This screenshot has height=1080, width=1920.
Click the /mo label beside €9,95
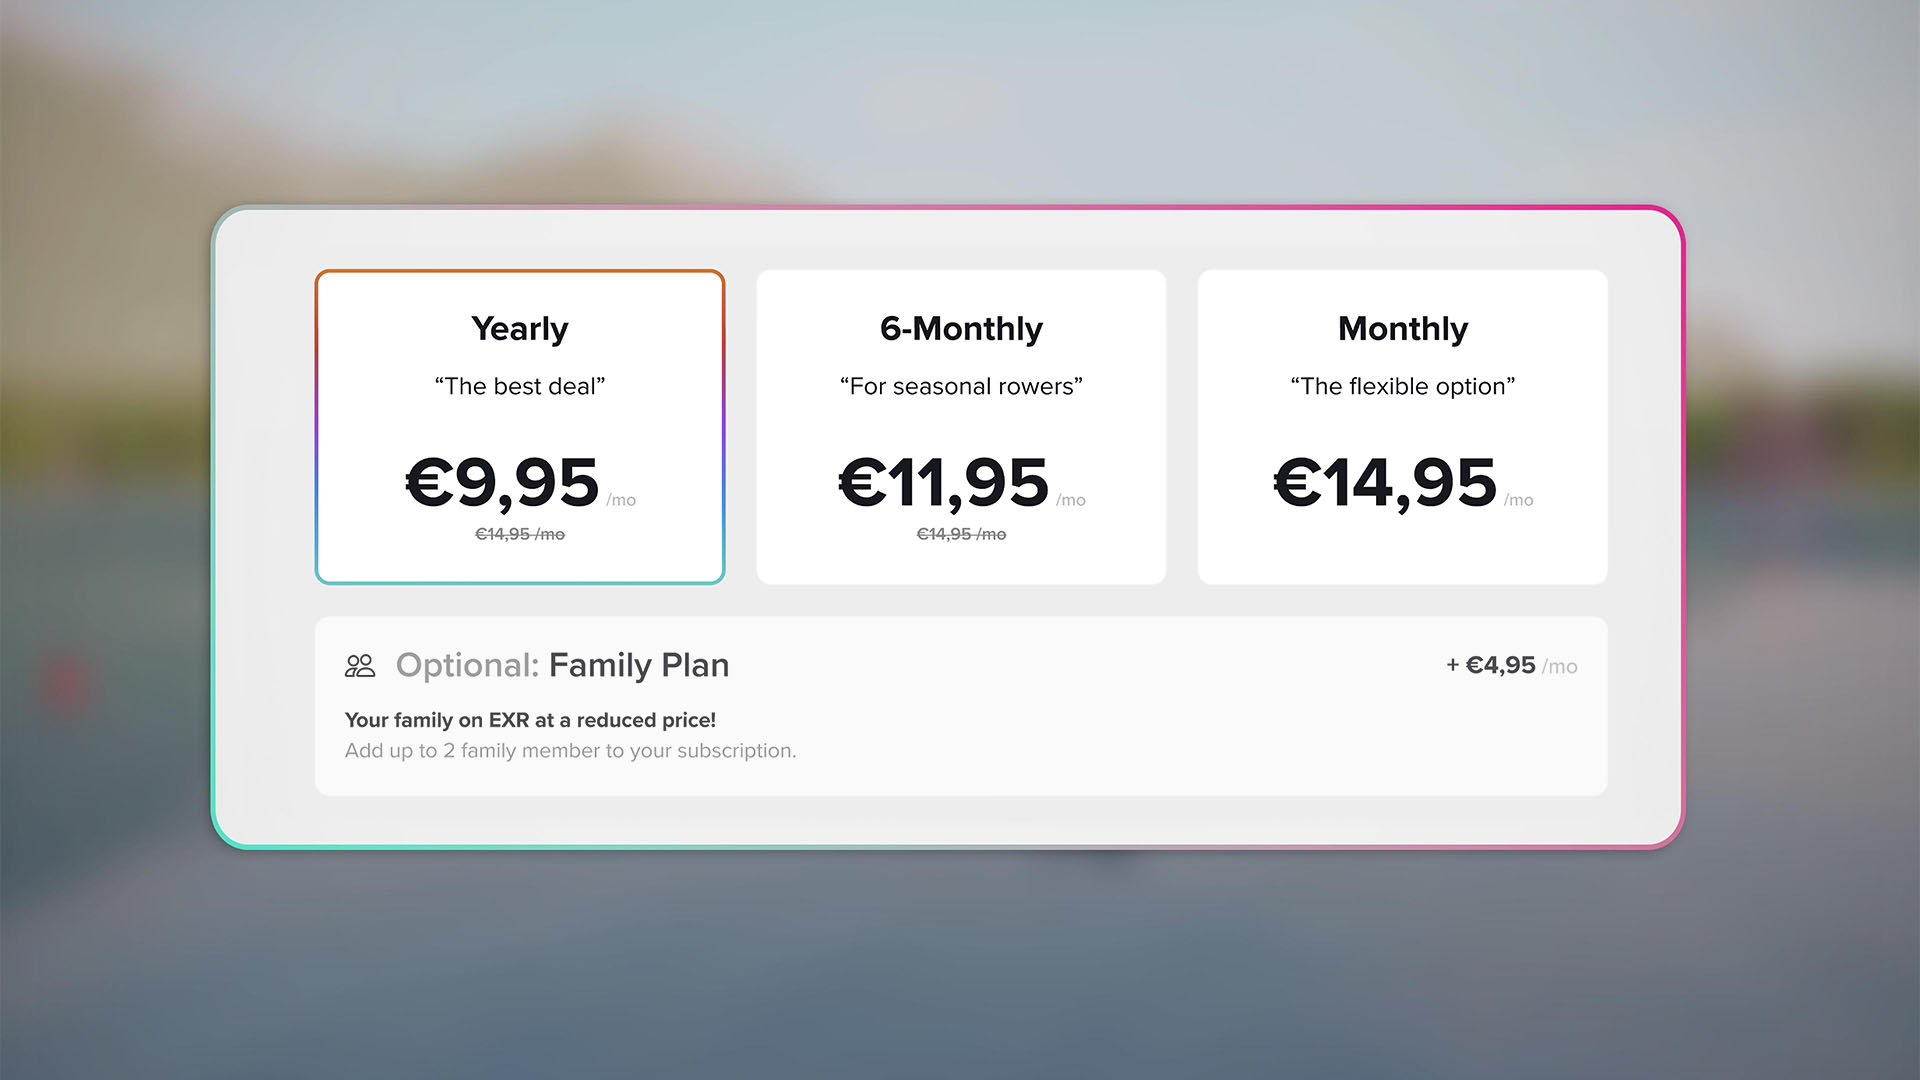tap(621, 500)
